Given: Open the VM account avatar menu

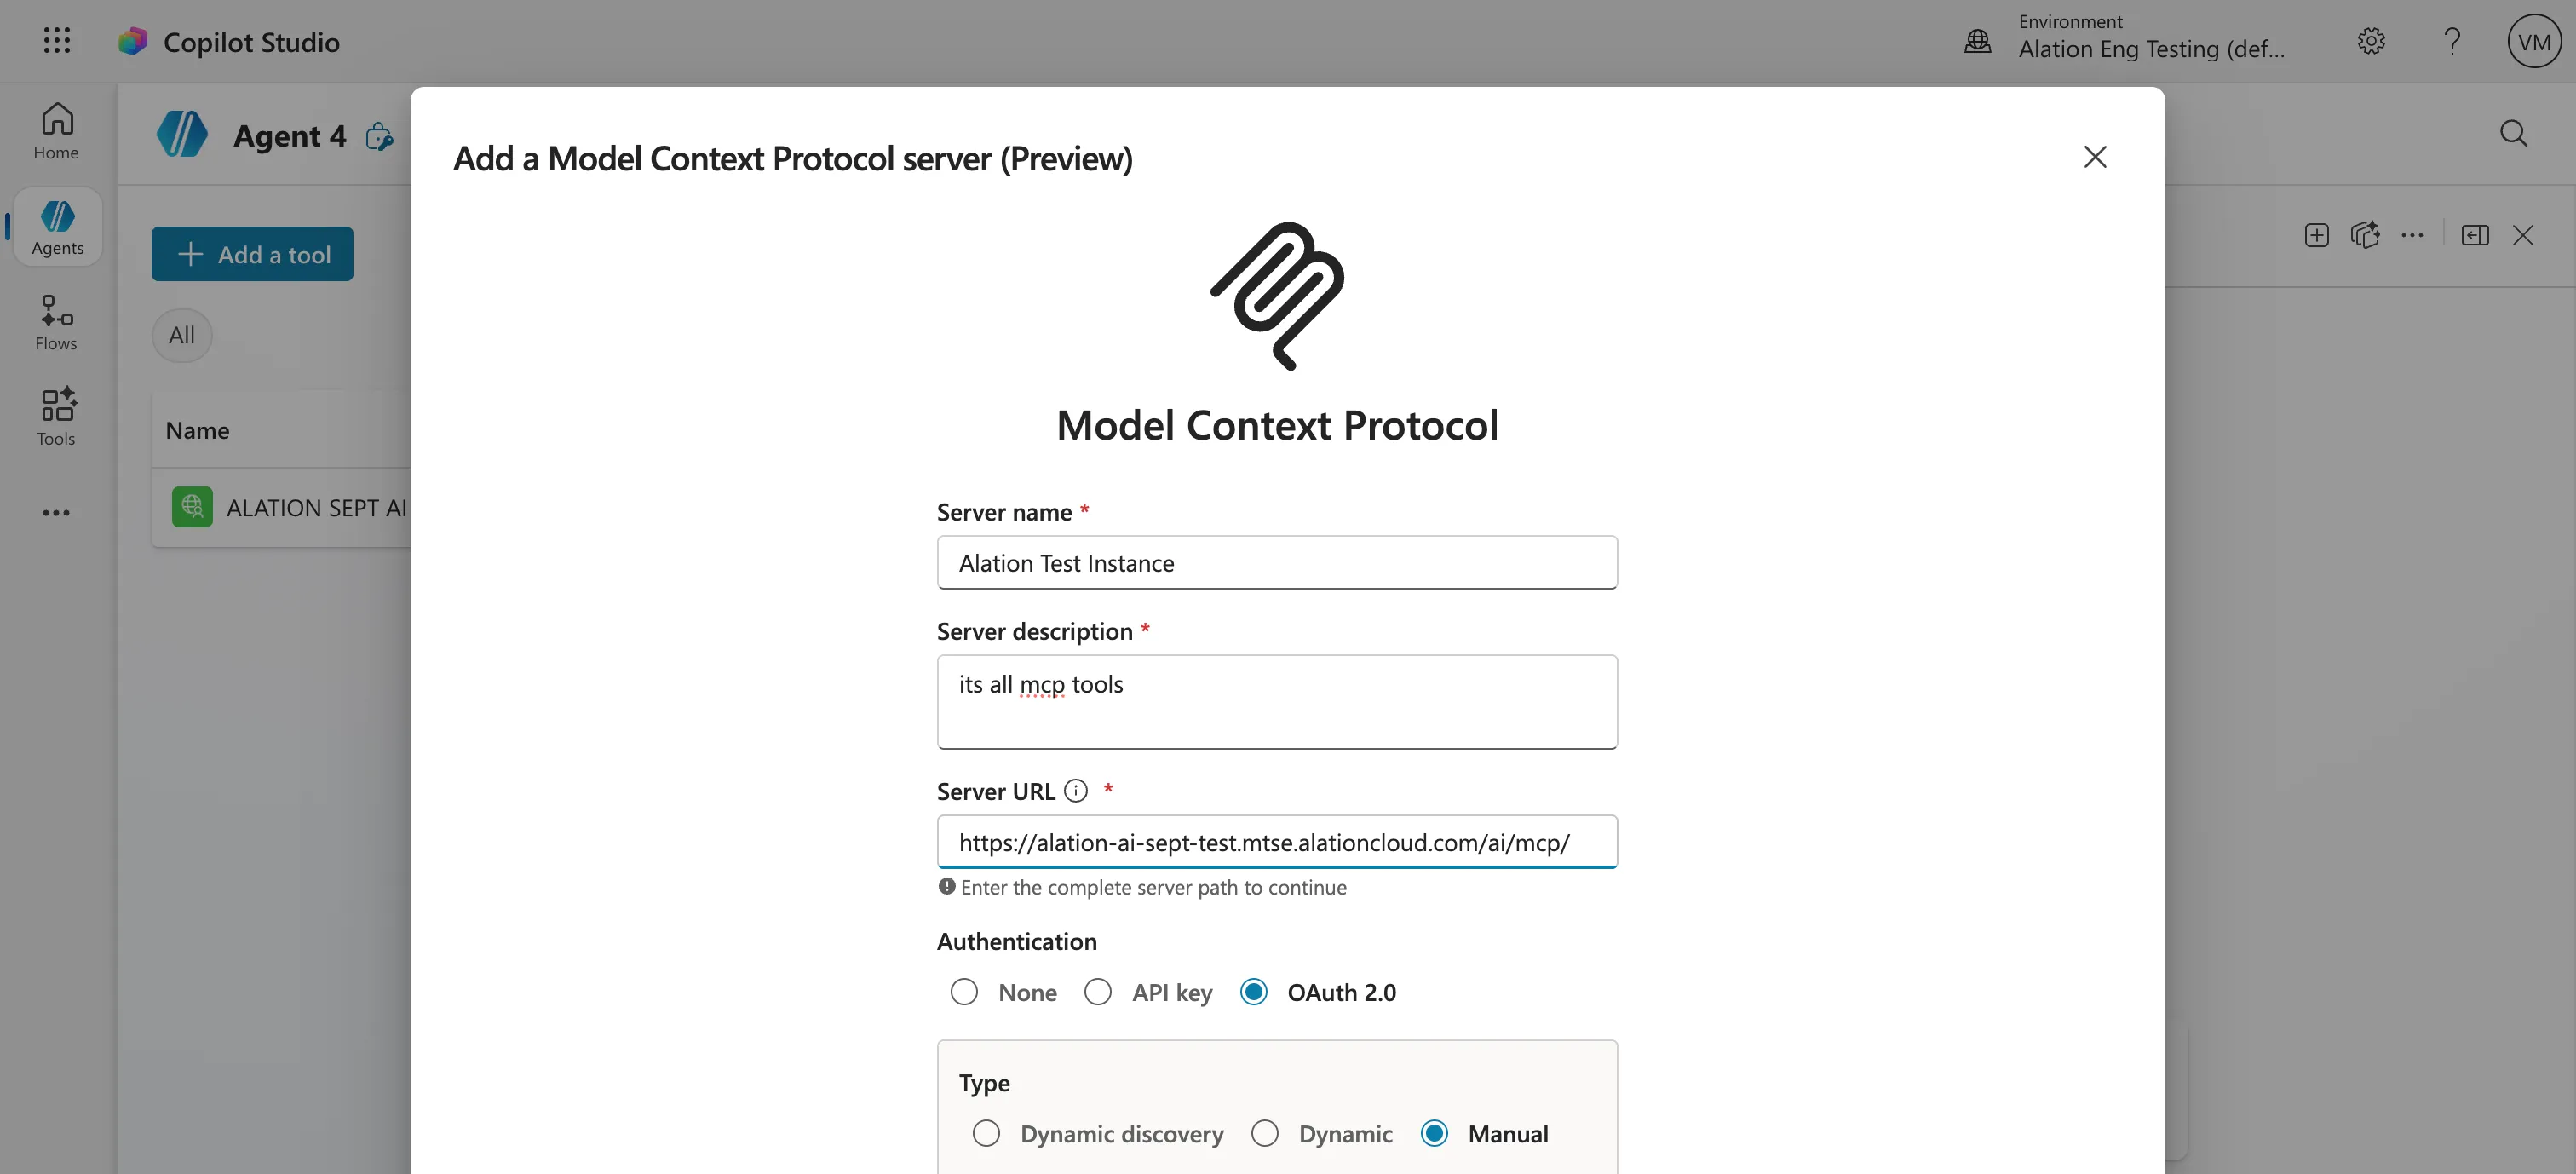Looking at the screenshot, I should point(2533,41).
